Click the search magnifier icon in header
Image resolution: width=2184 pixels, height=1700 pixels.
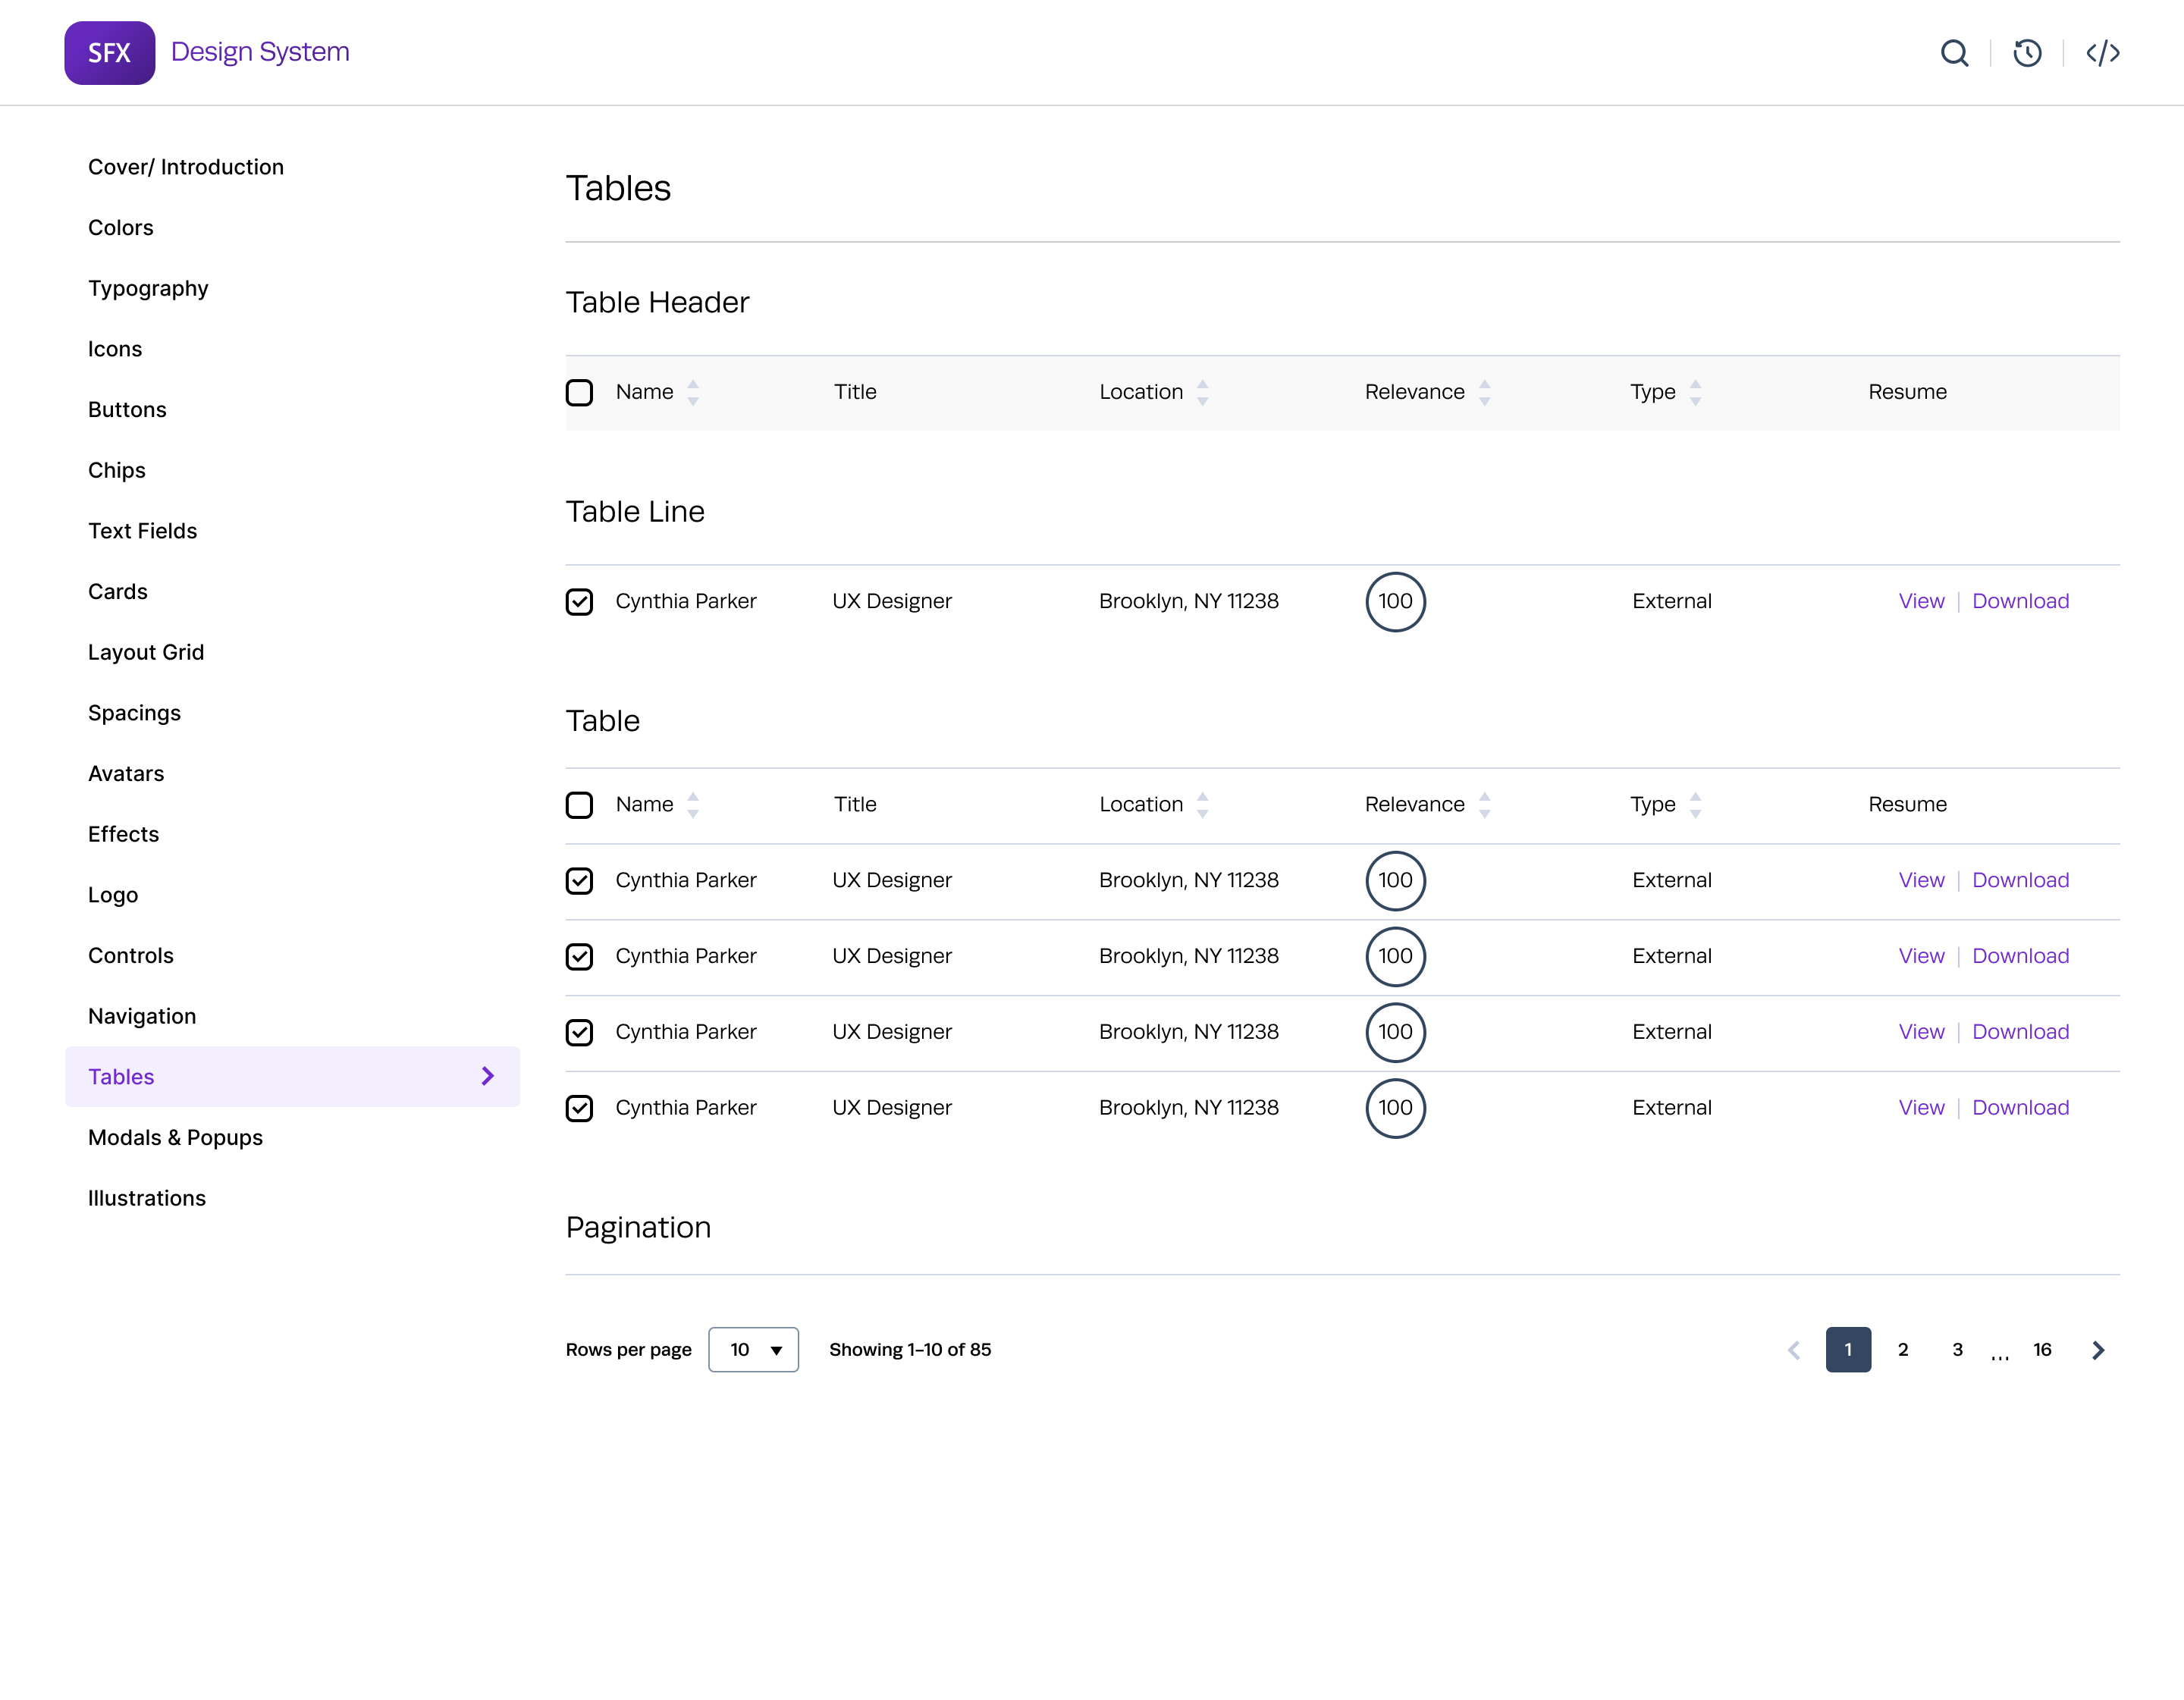pos(1954,53)
